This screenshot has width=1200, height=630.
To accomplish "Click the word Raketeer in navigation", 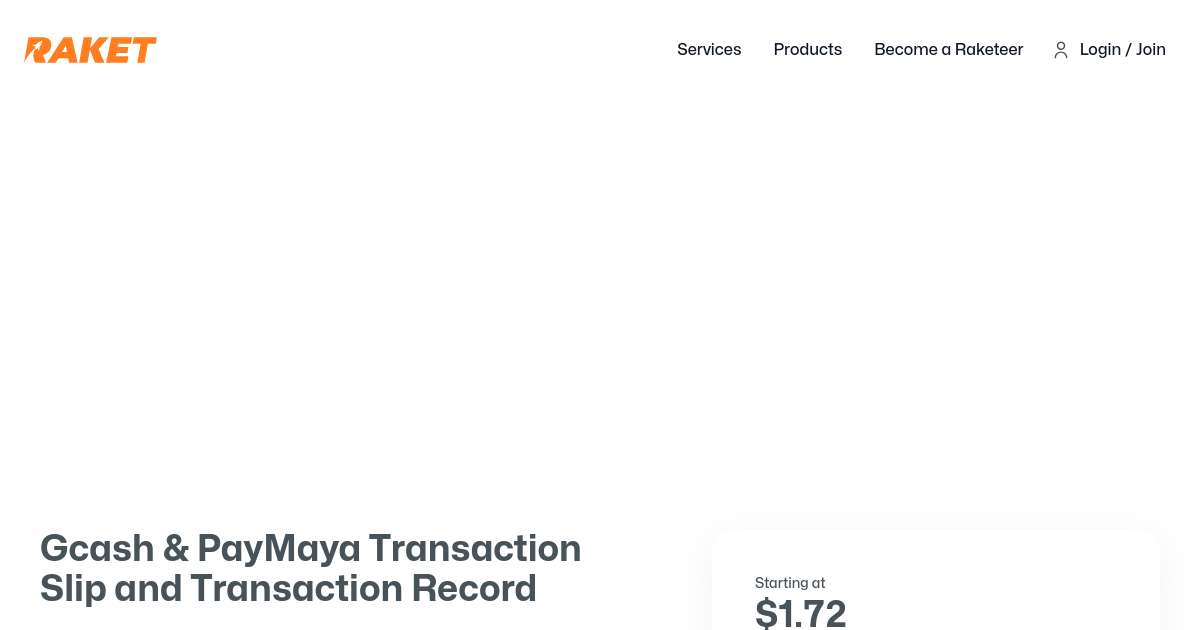I will pyautogui.click(x=989, y=49).
